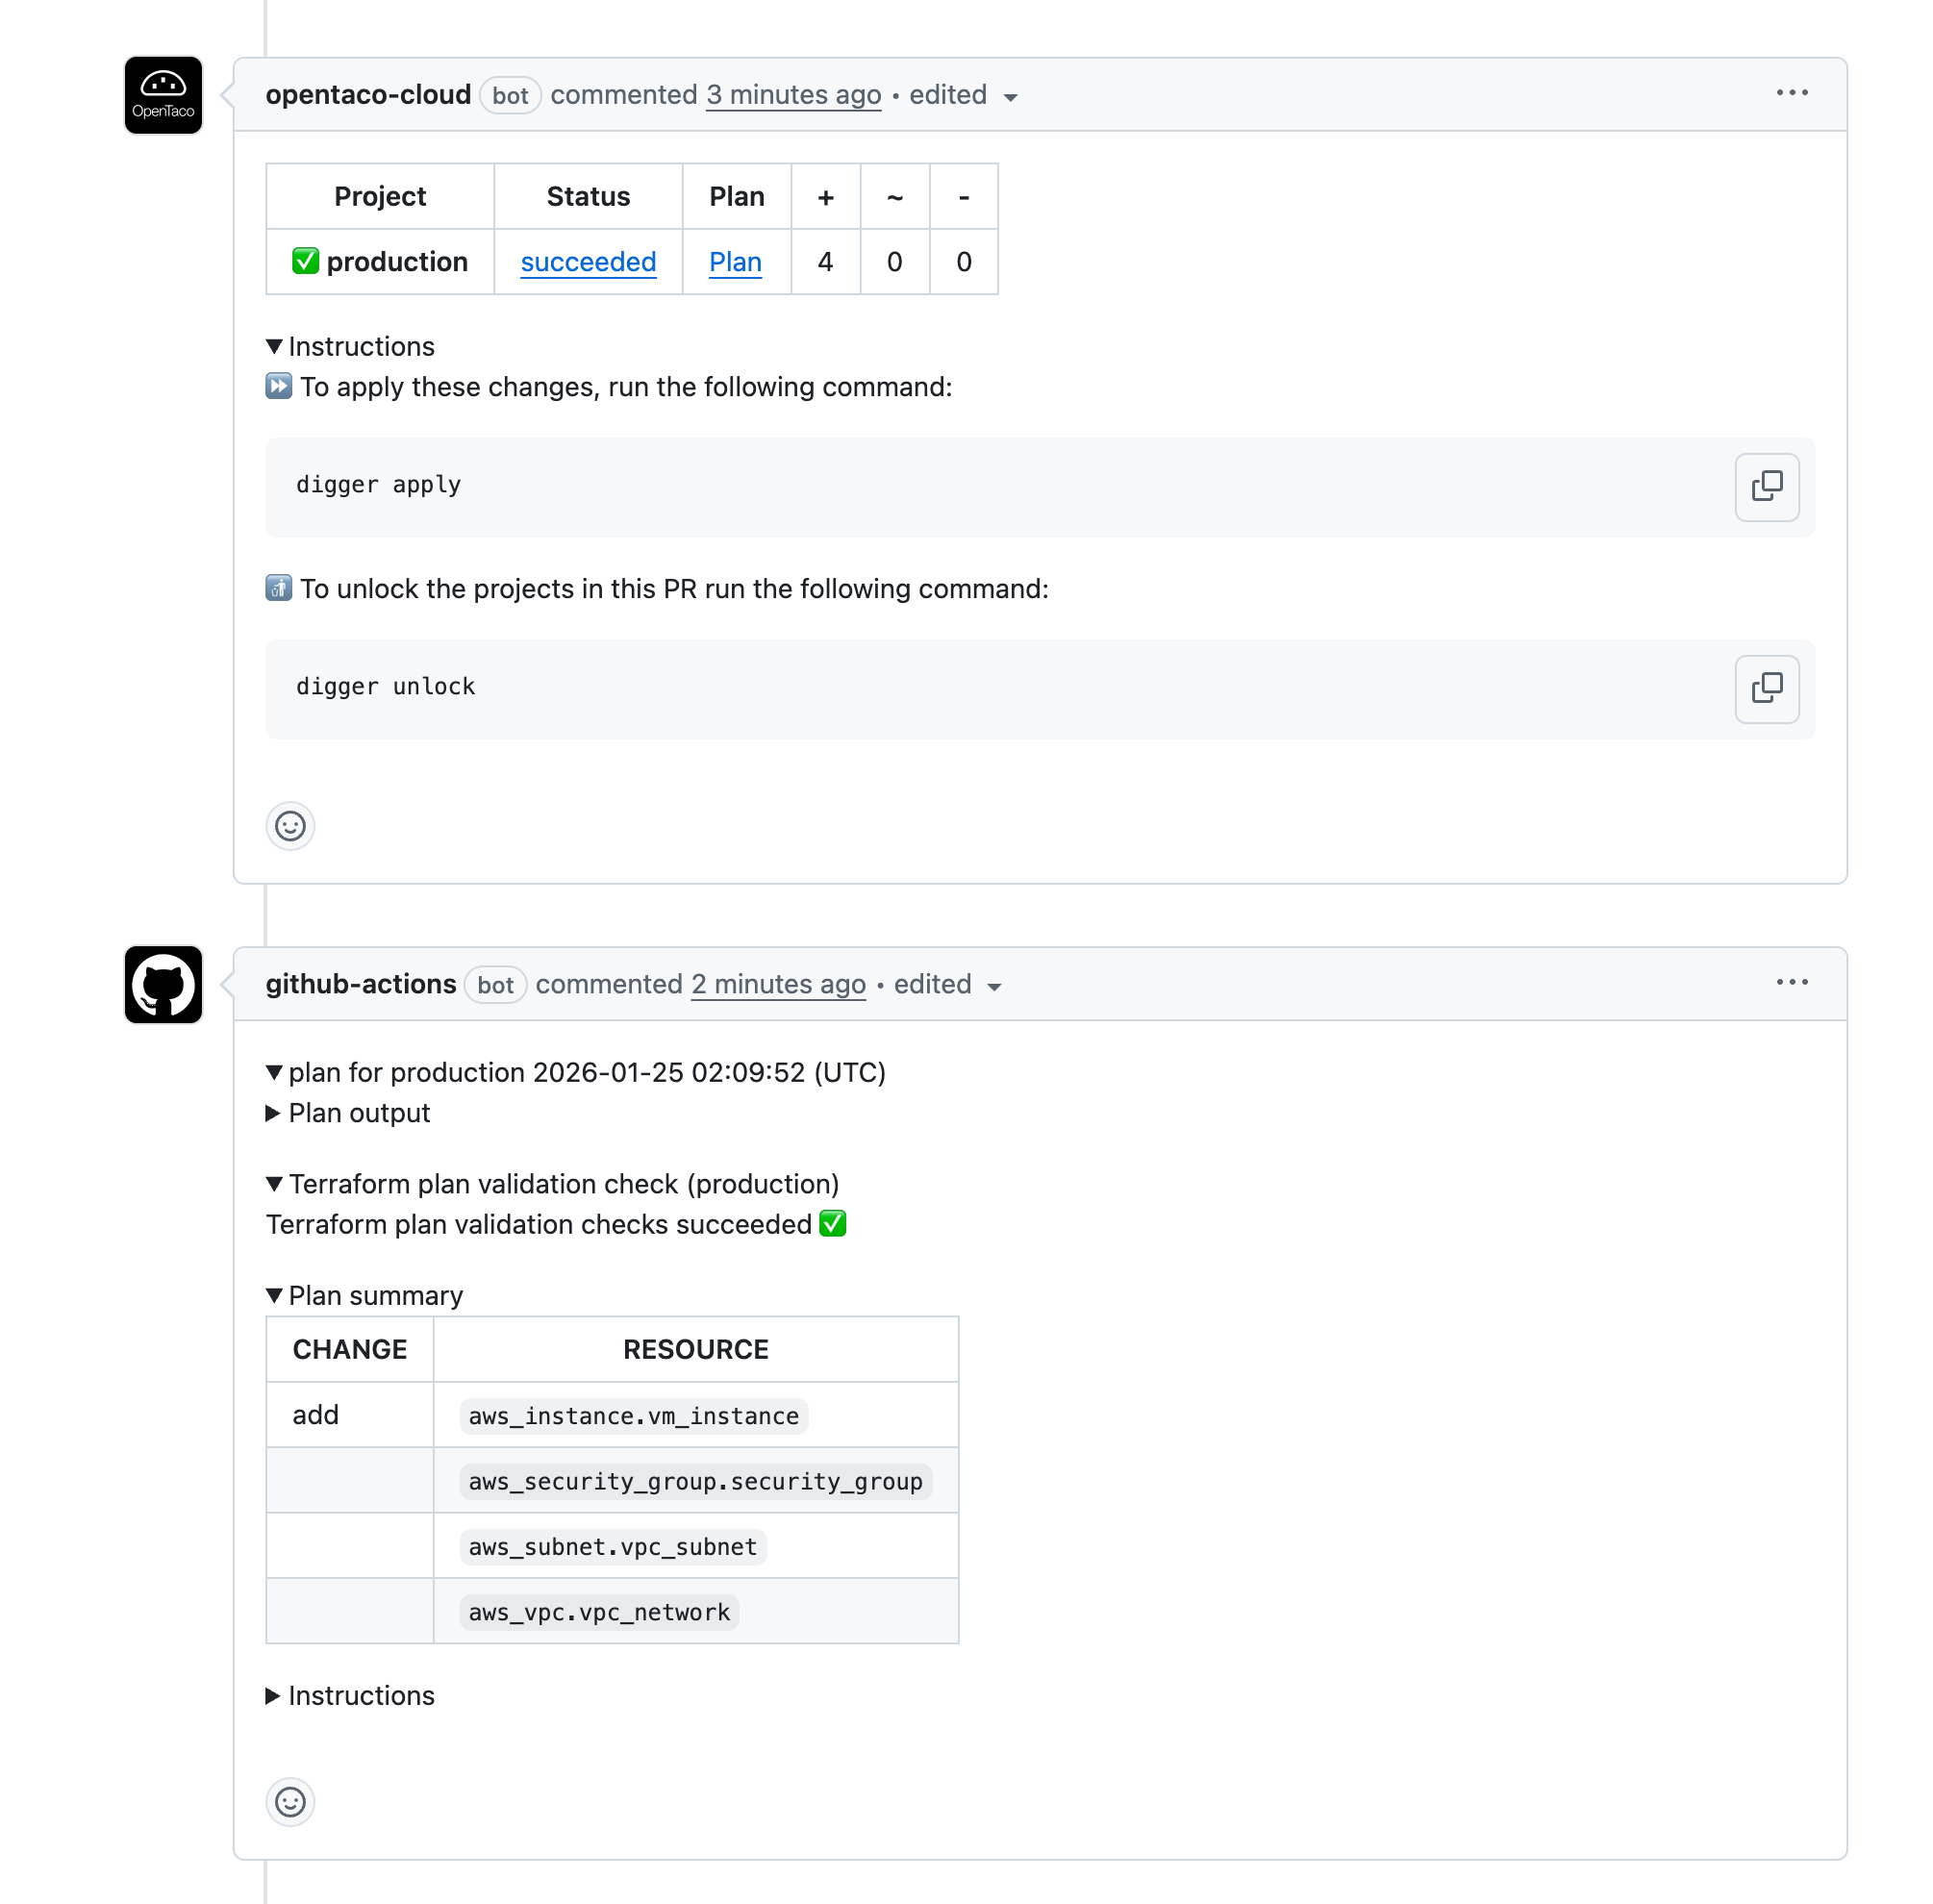Screen dimensions: 1933x1904
Task: Select the aws_instance.vm_instance resource label
Action: pyautogui.click(x=632, y=1415)
